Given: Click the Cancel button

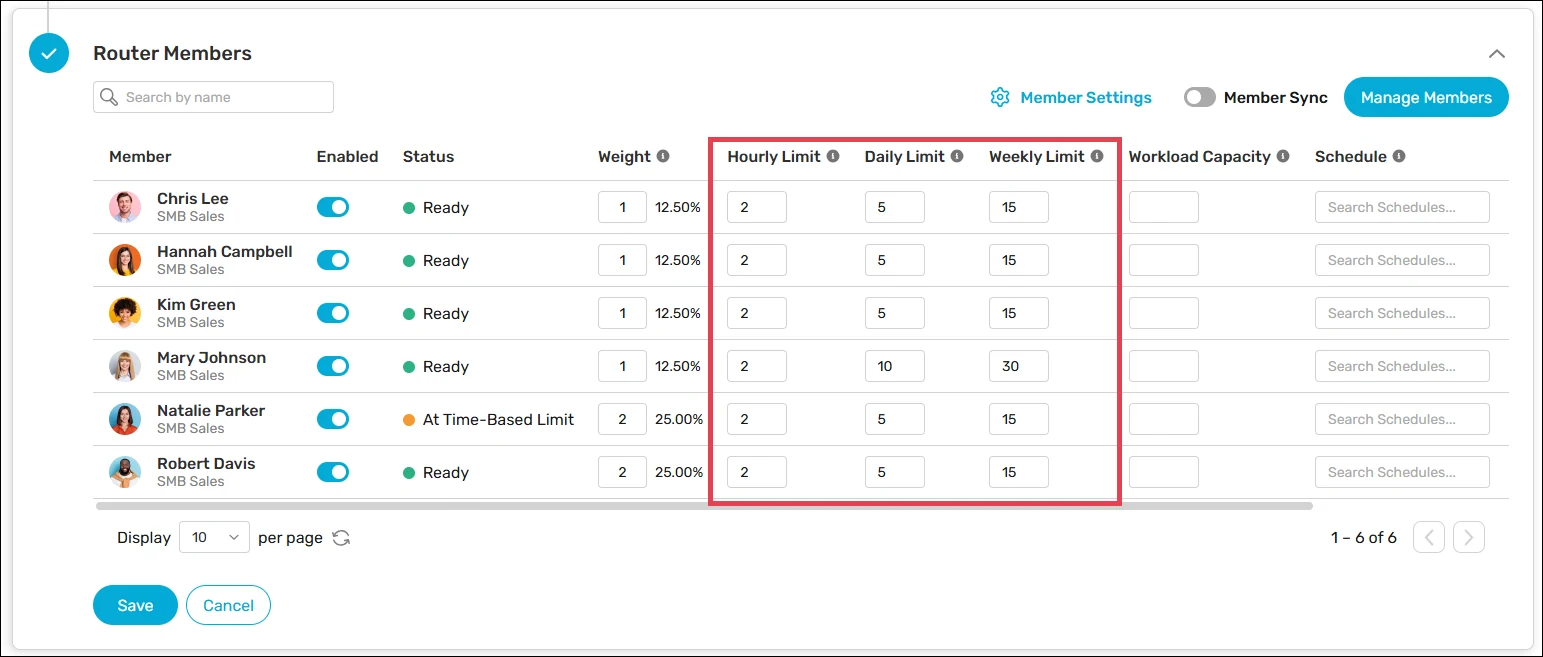Looking at the screenshot, I should tap(228, 605).
